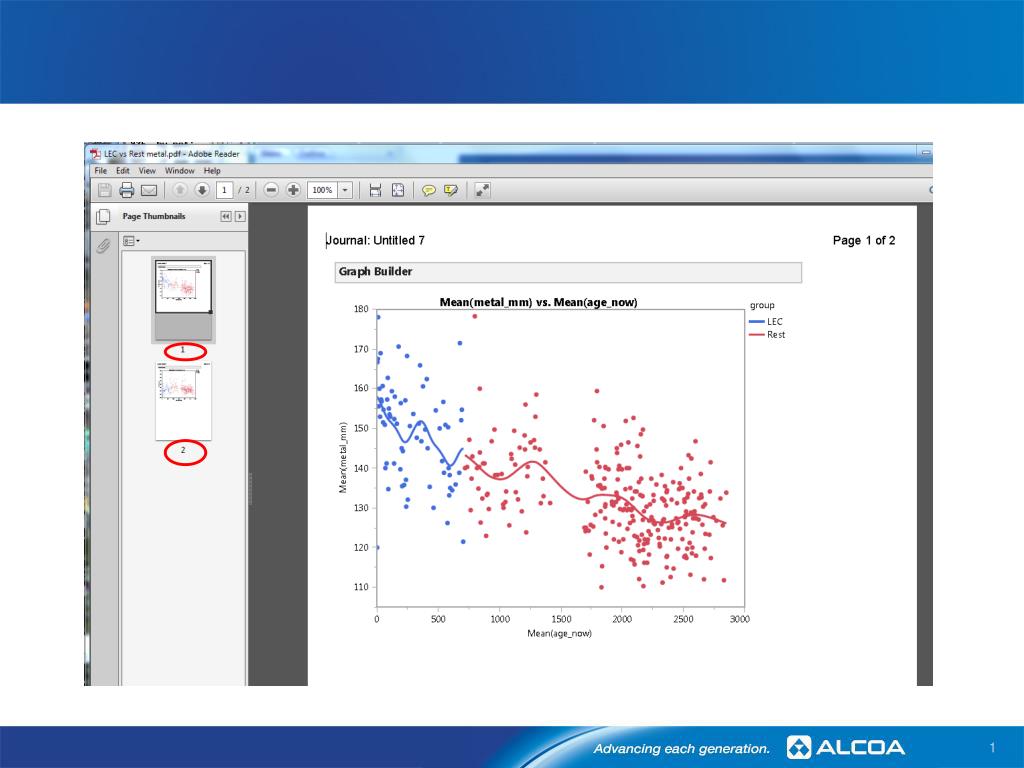The image size is (1024, 768).
Task: Open the attachments paperclip panel
Action: coord(103,246)
